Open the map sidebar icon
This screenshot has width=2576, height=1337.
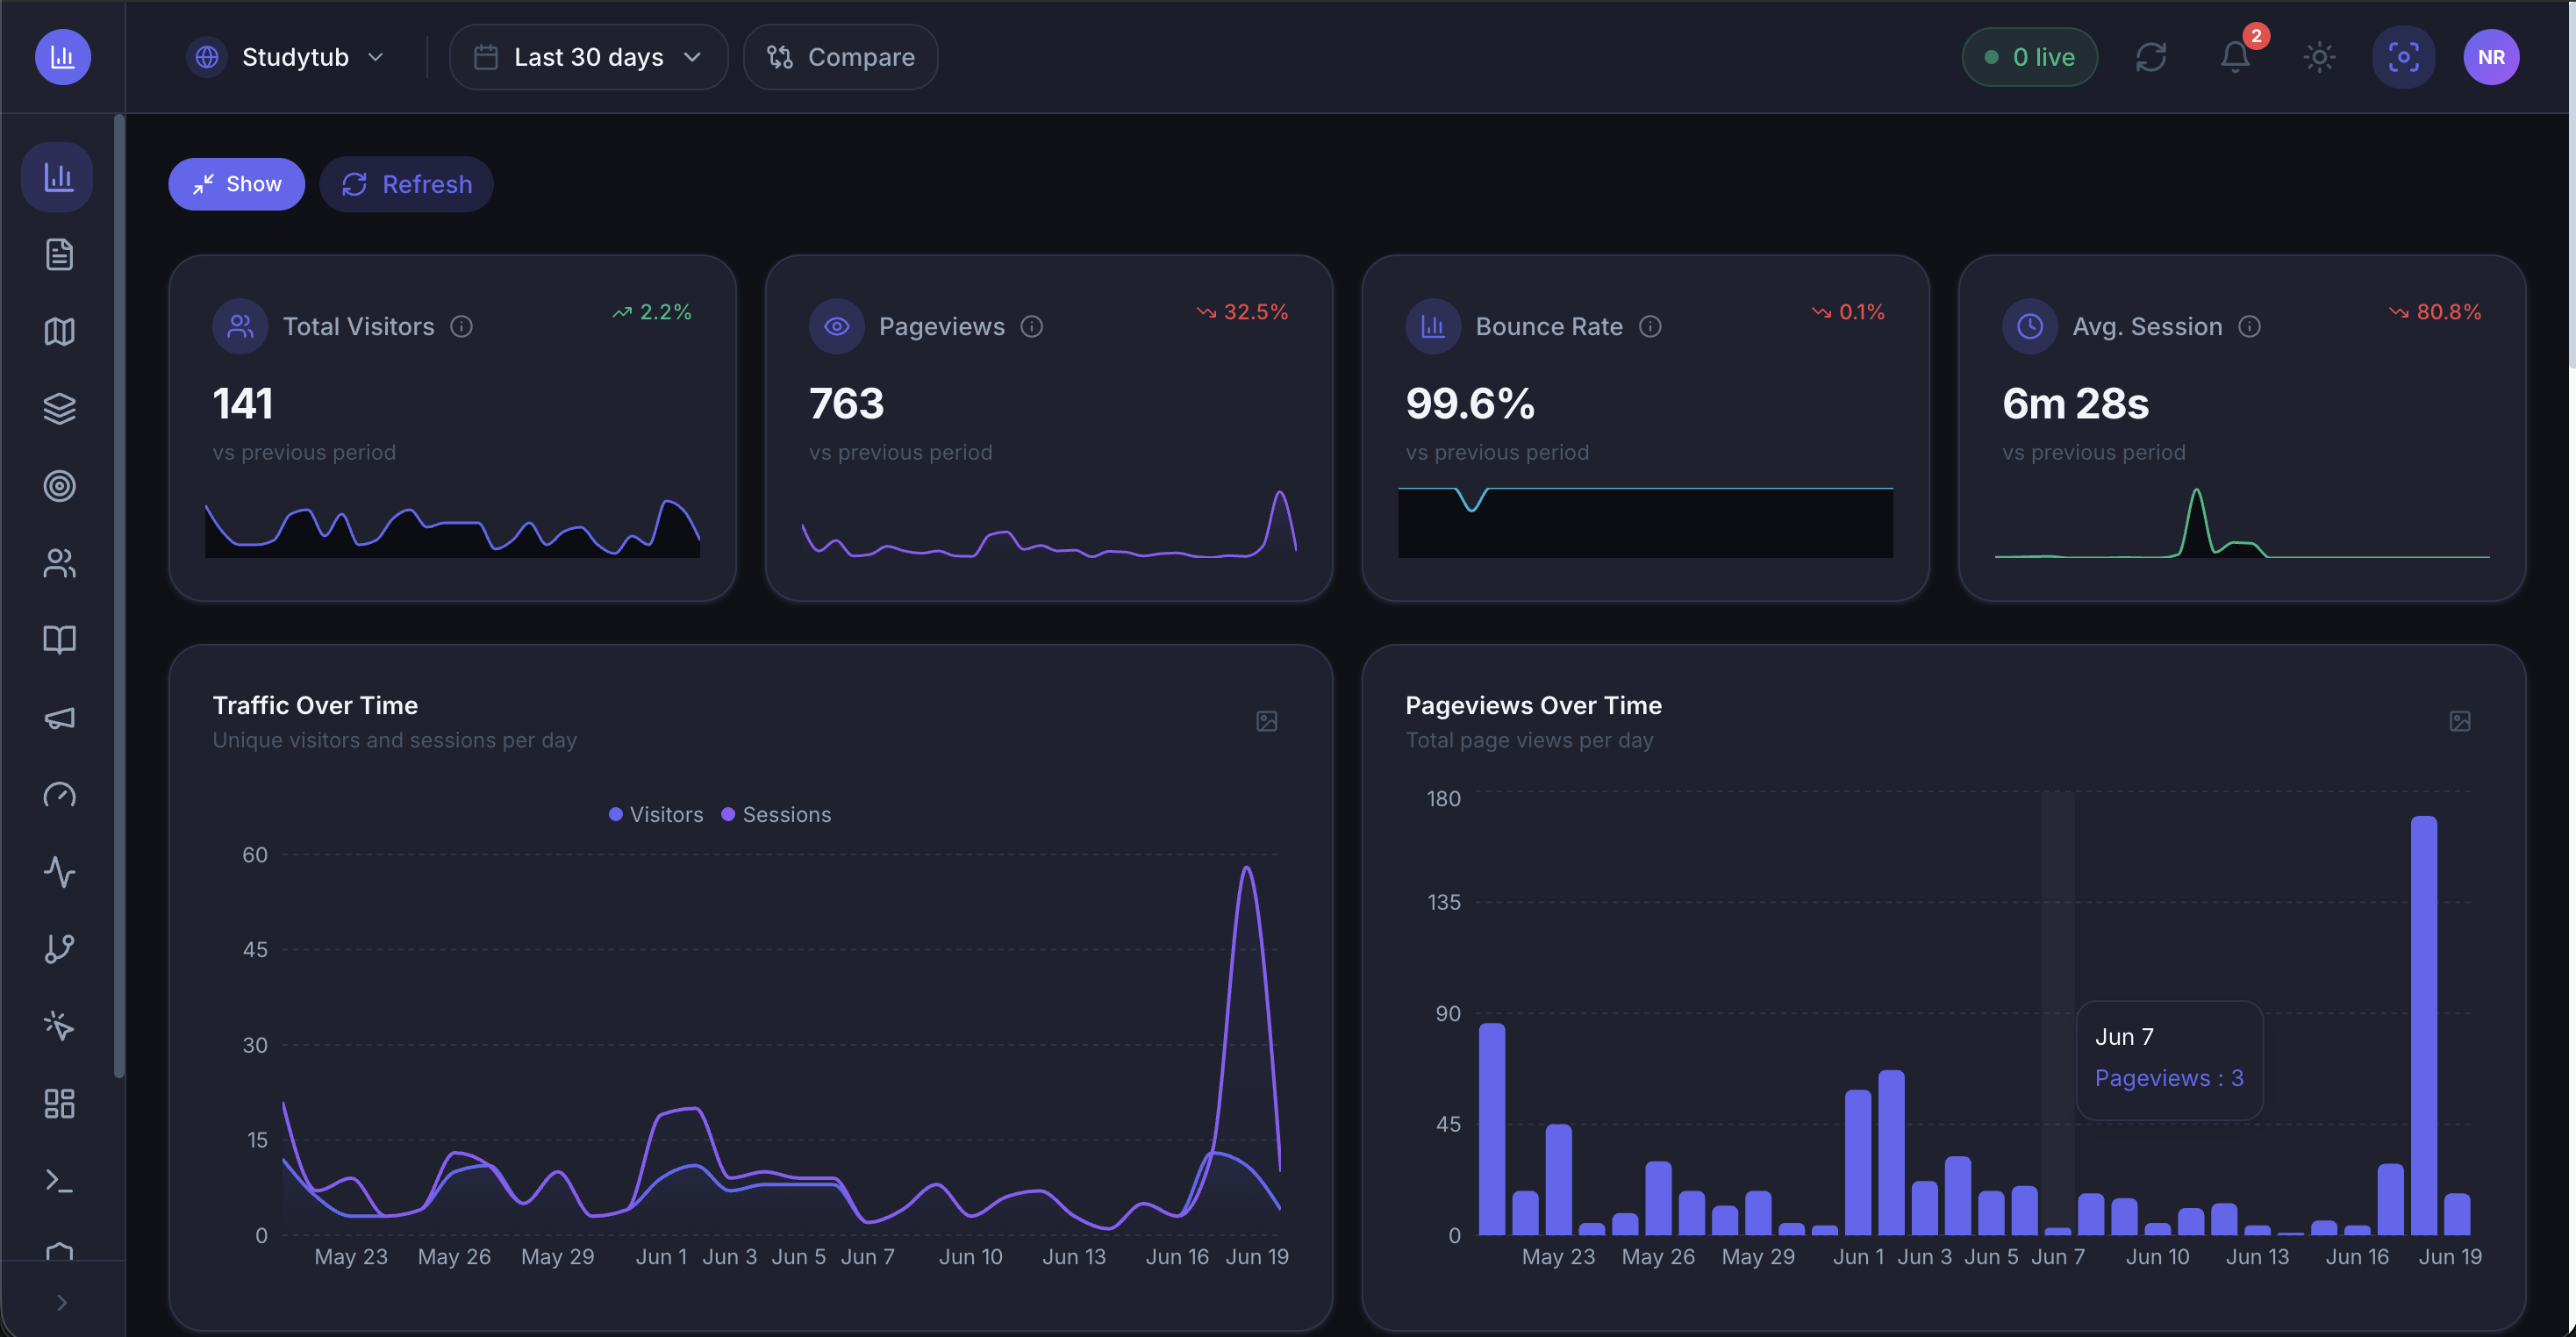[x=59, y=331]
